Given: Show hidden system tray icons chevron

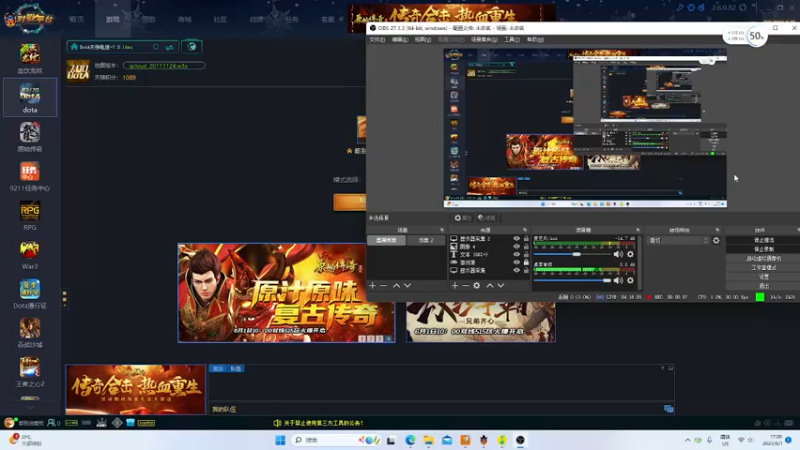Looking at the screenshot, I should [688, 440].
